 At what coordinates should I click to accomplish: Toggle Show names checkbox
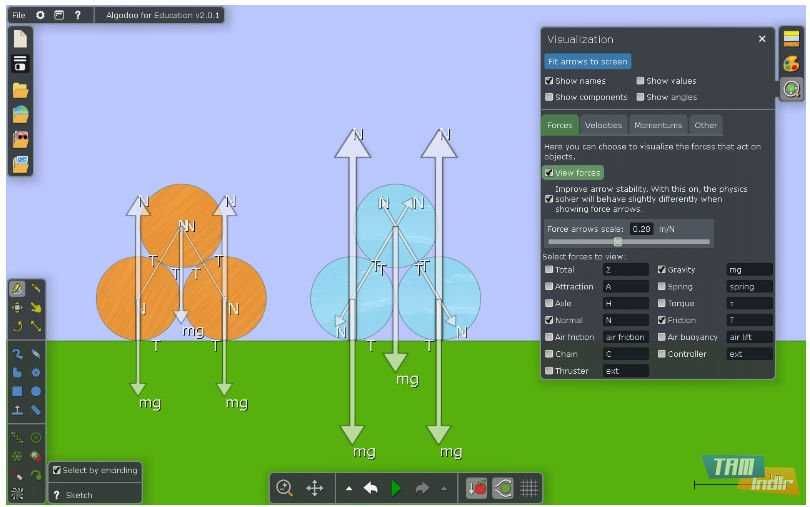(x=549, y=81)
